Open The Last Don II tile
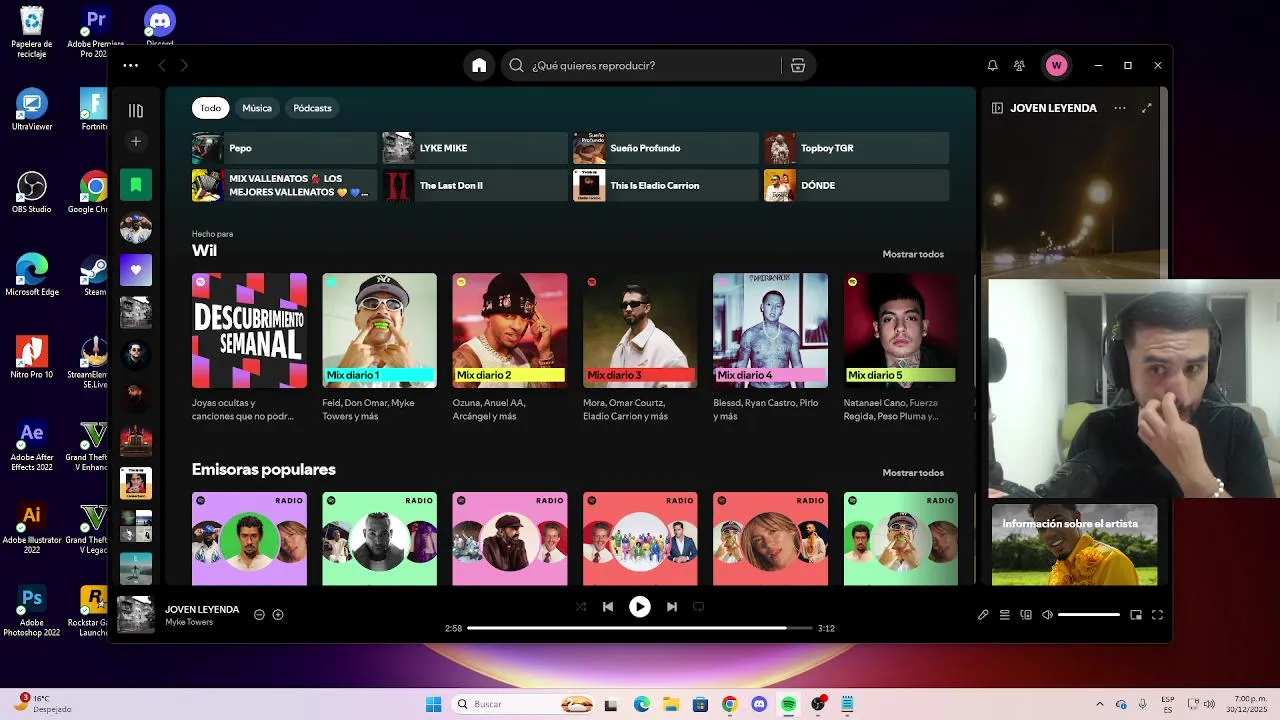1280x720 pixels. [x=475, y=185]
